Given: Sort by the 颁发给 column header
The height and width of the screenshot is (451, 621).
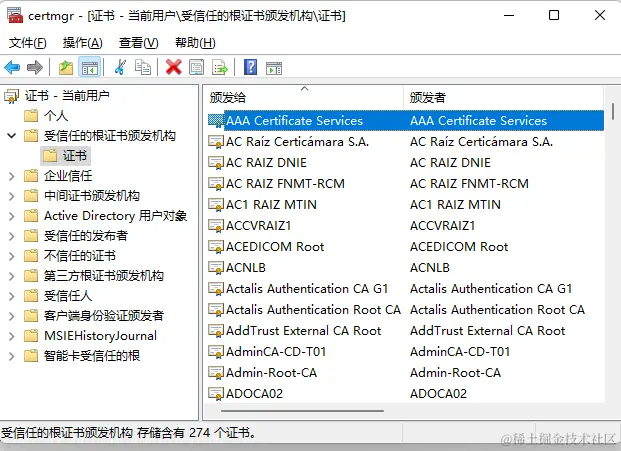Looking at the screenshot, I should (x=304, y=97).
